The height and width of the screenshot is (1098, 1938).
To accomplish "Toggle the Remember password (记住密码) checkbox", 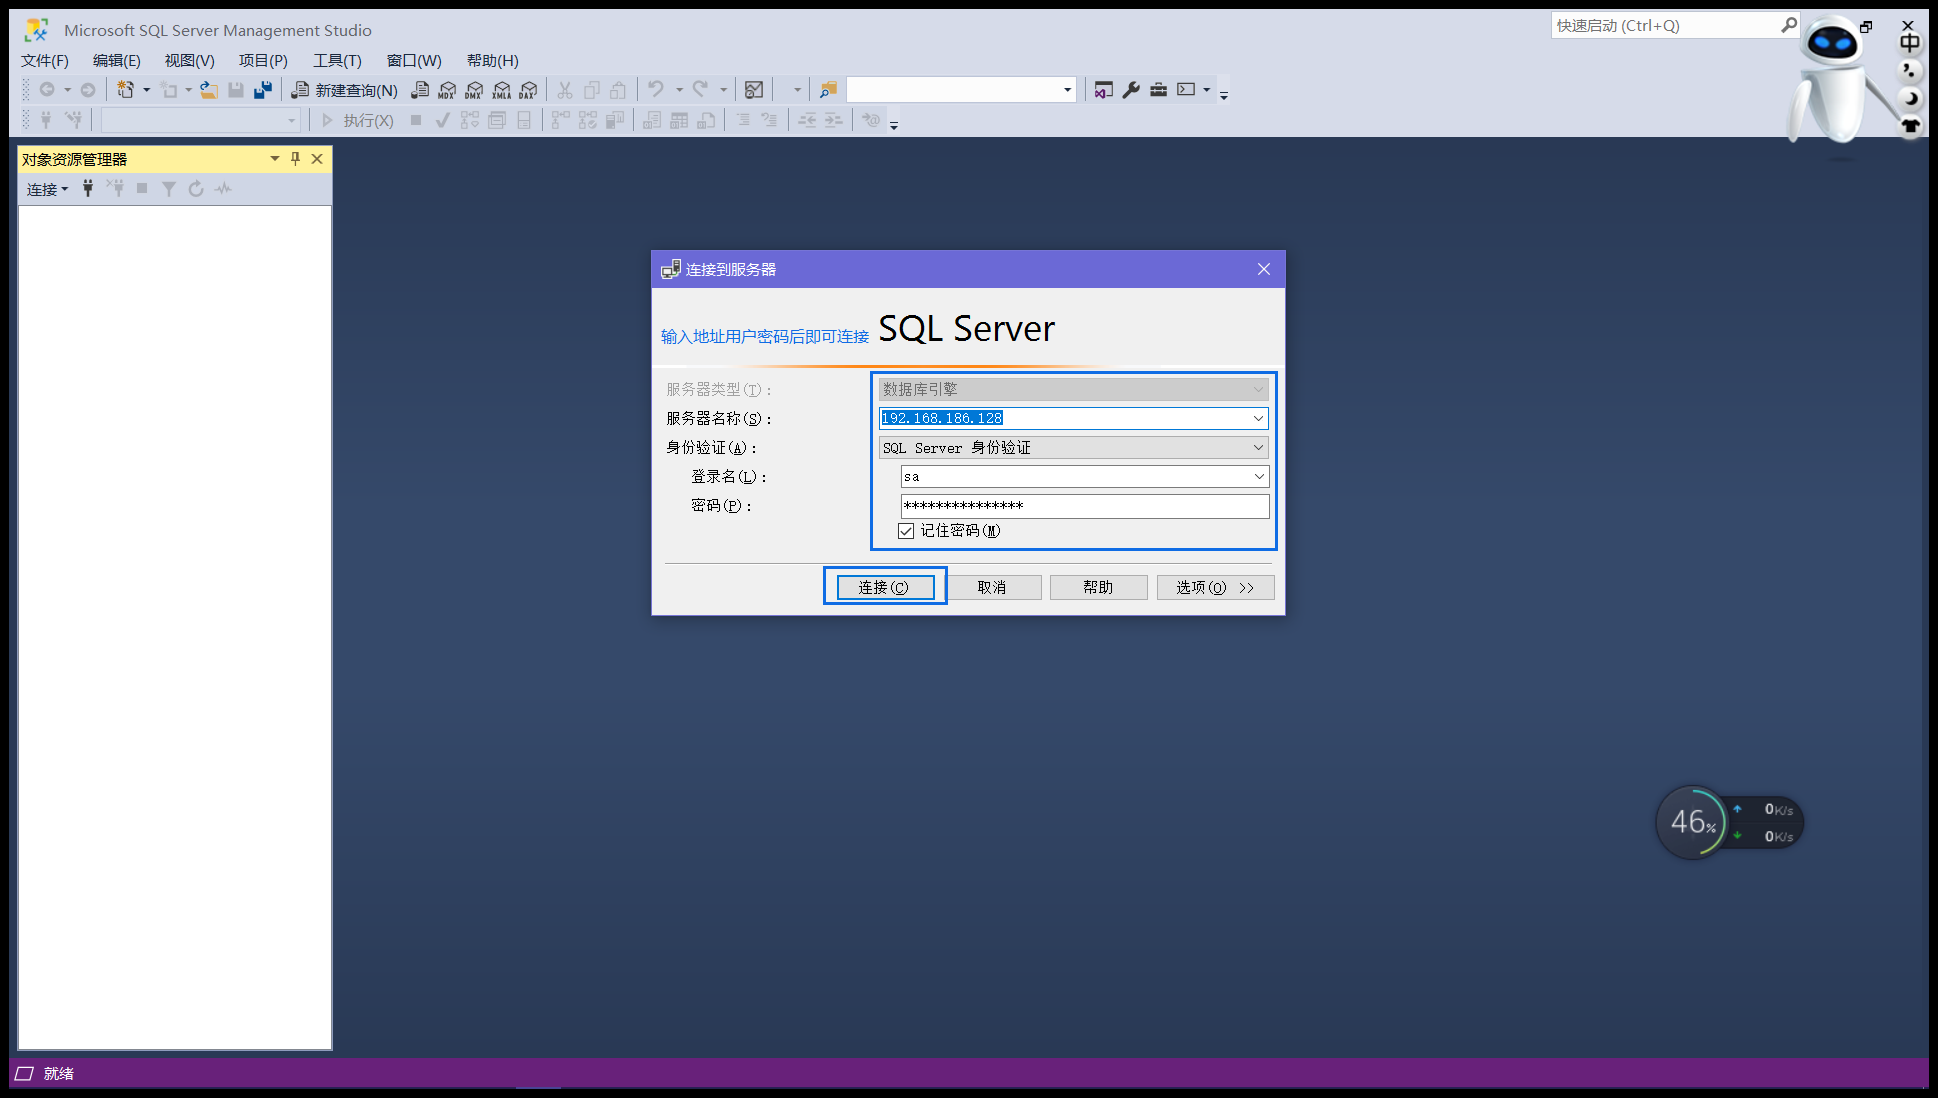I will click(x=906, y=531).
